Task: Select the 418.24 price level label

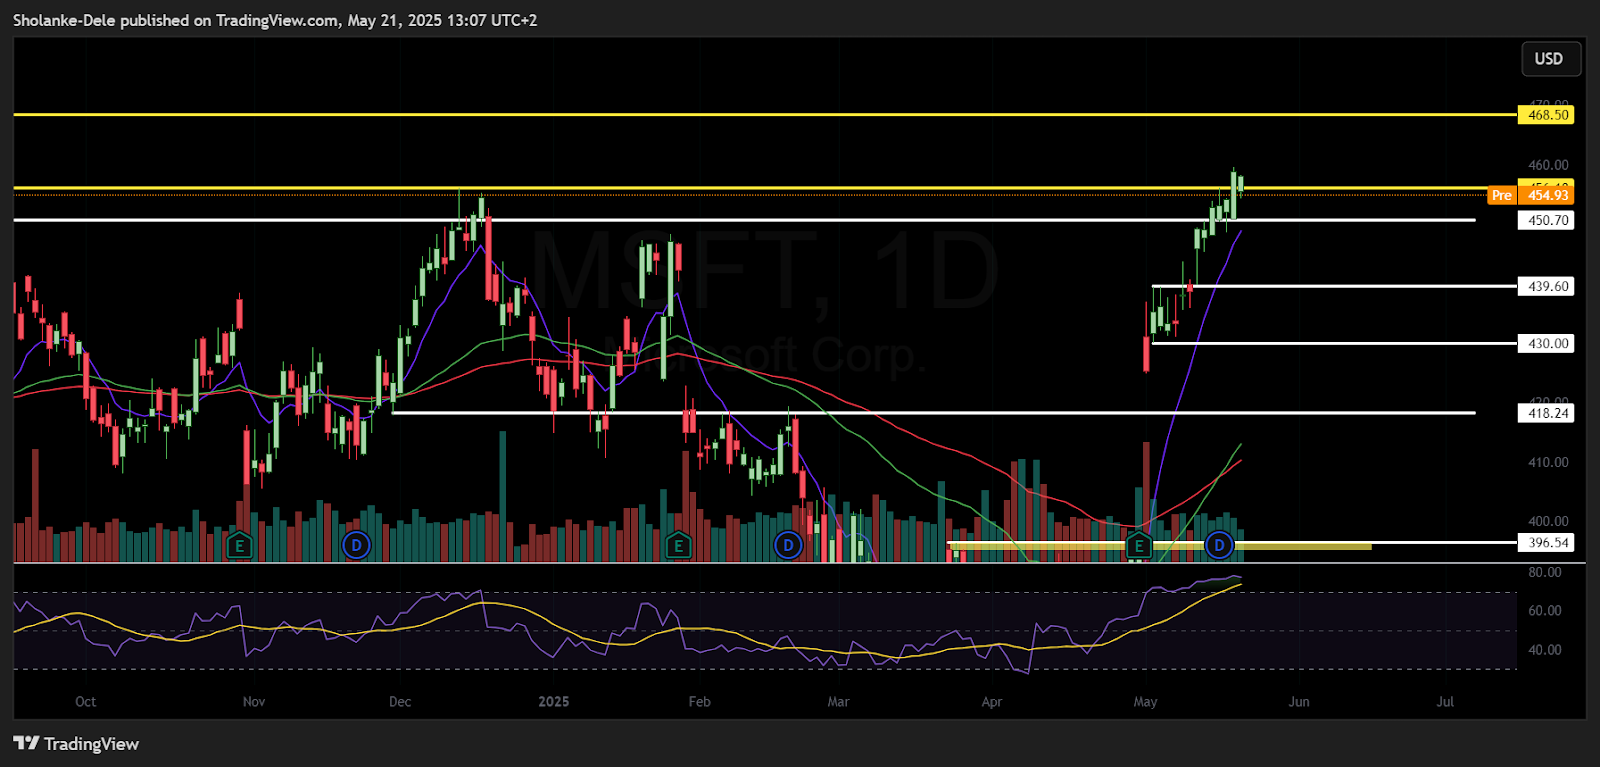Action: (x=1546, y=413)
